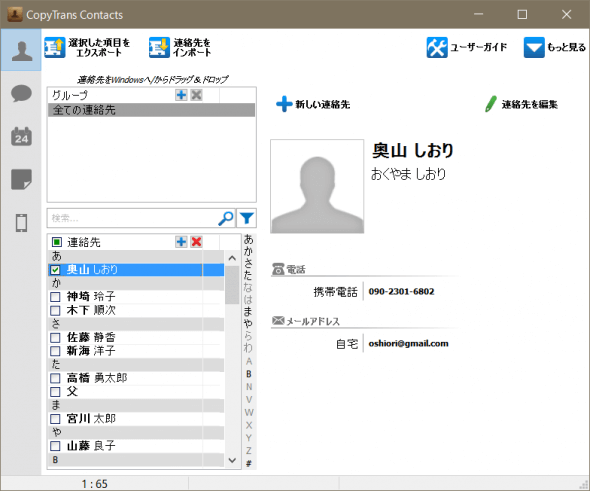Click 選択した項目をエクスポート export button
Image resolution: width=590 pixels, height=491 pixels.
pyautogui.click(x=87, y=47)
